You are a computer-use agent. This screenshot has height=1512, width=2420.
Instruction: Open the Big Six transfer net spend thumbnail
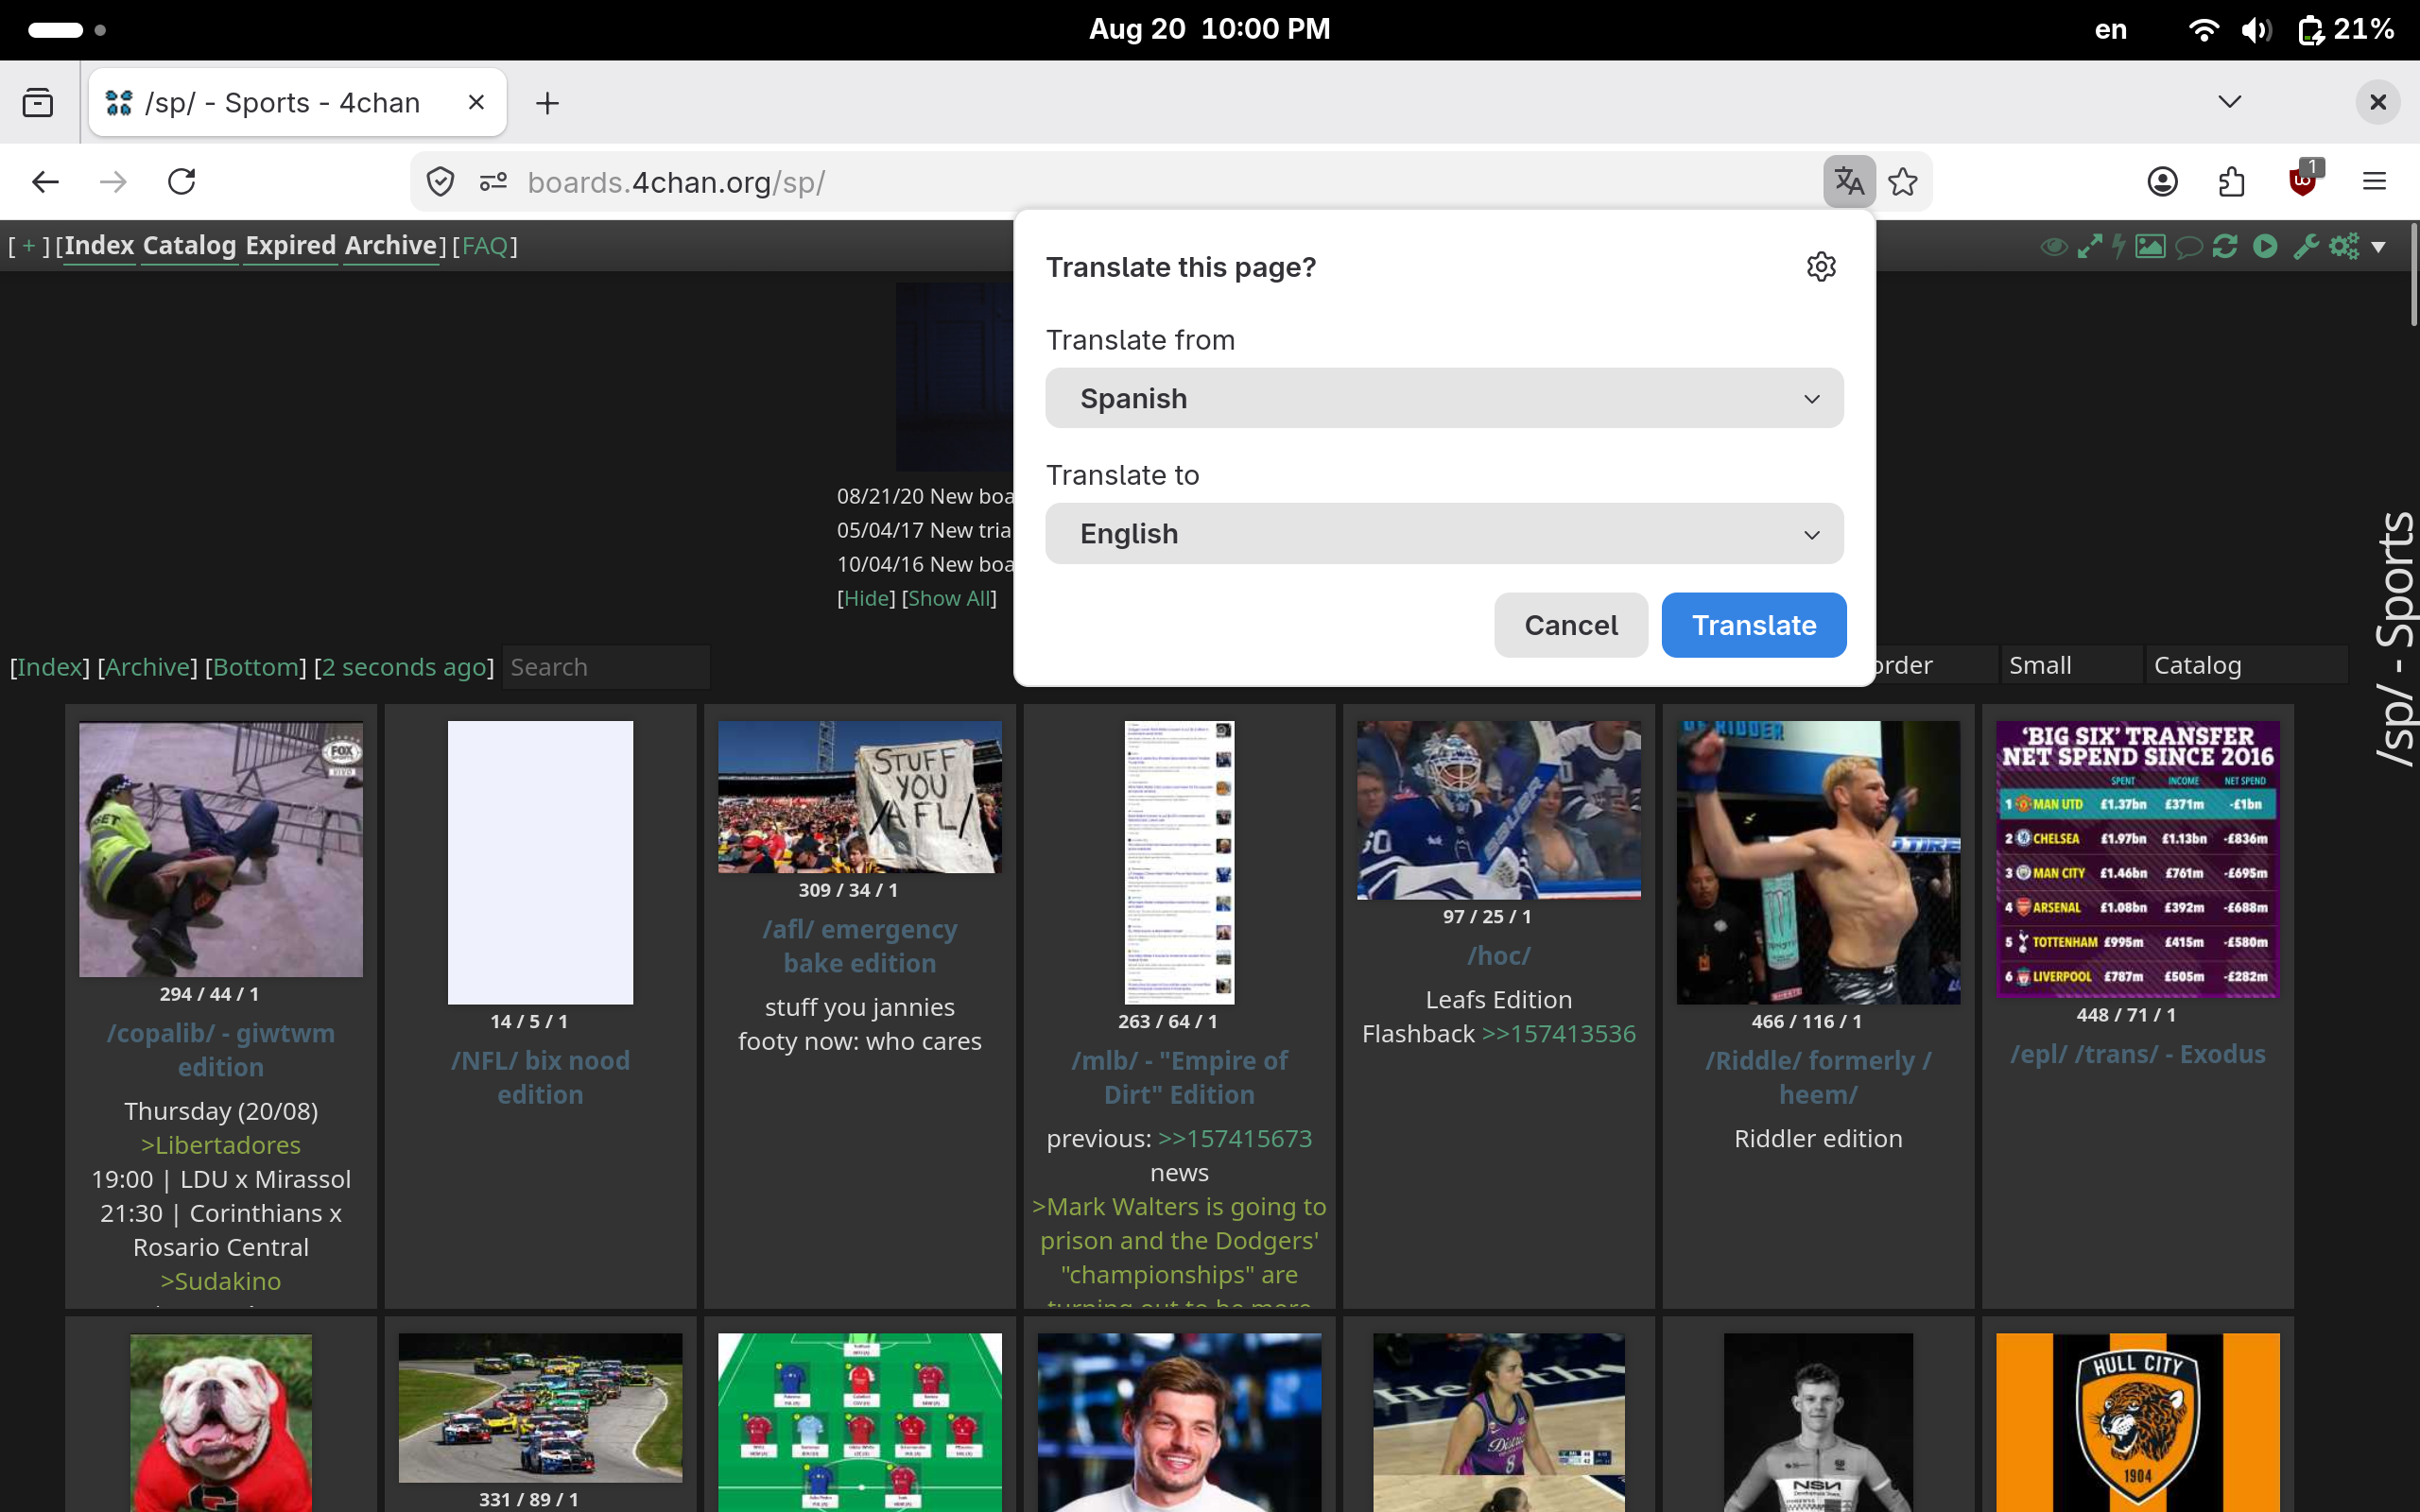[2138, 859]
